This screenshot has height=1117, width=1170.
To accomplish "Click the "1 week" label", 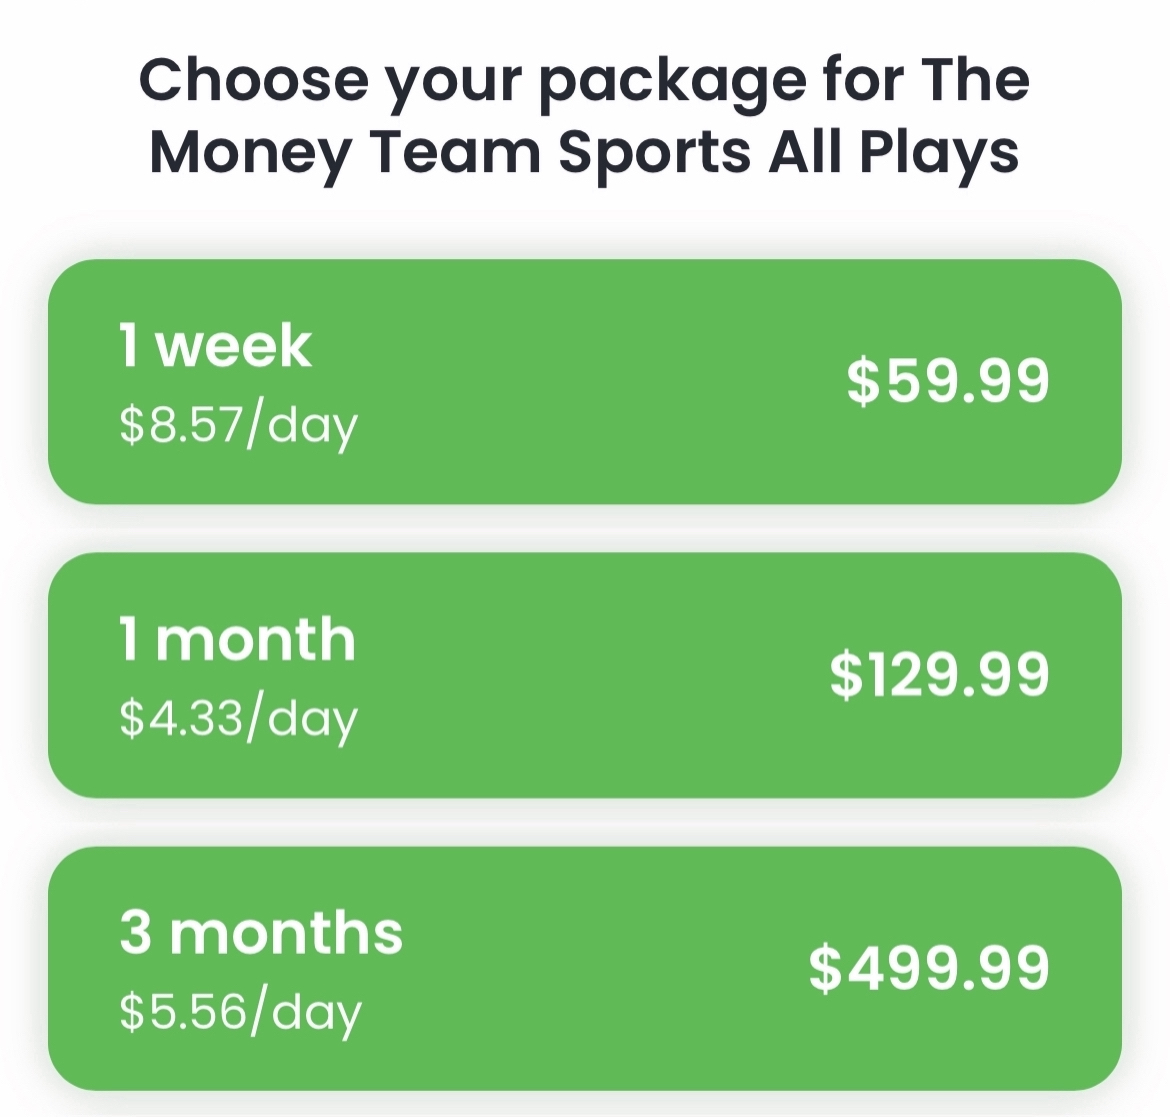I will tap(215, 346).
